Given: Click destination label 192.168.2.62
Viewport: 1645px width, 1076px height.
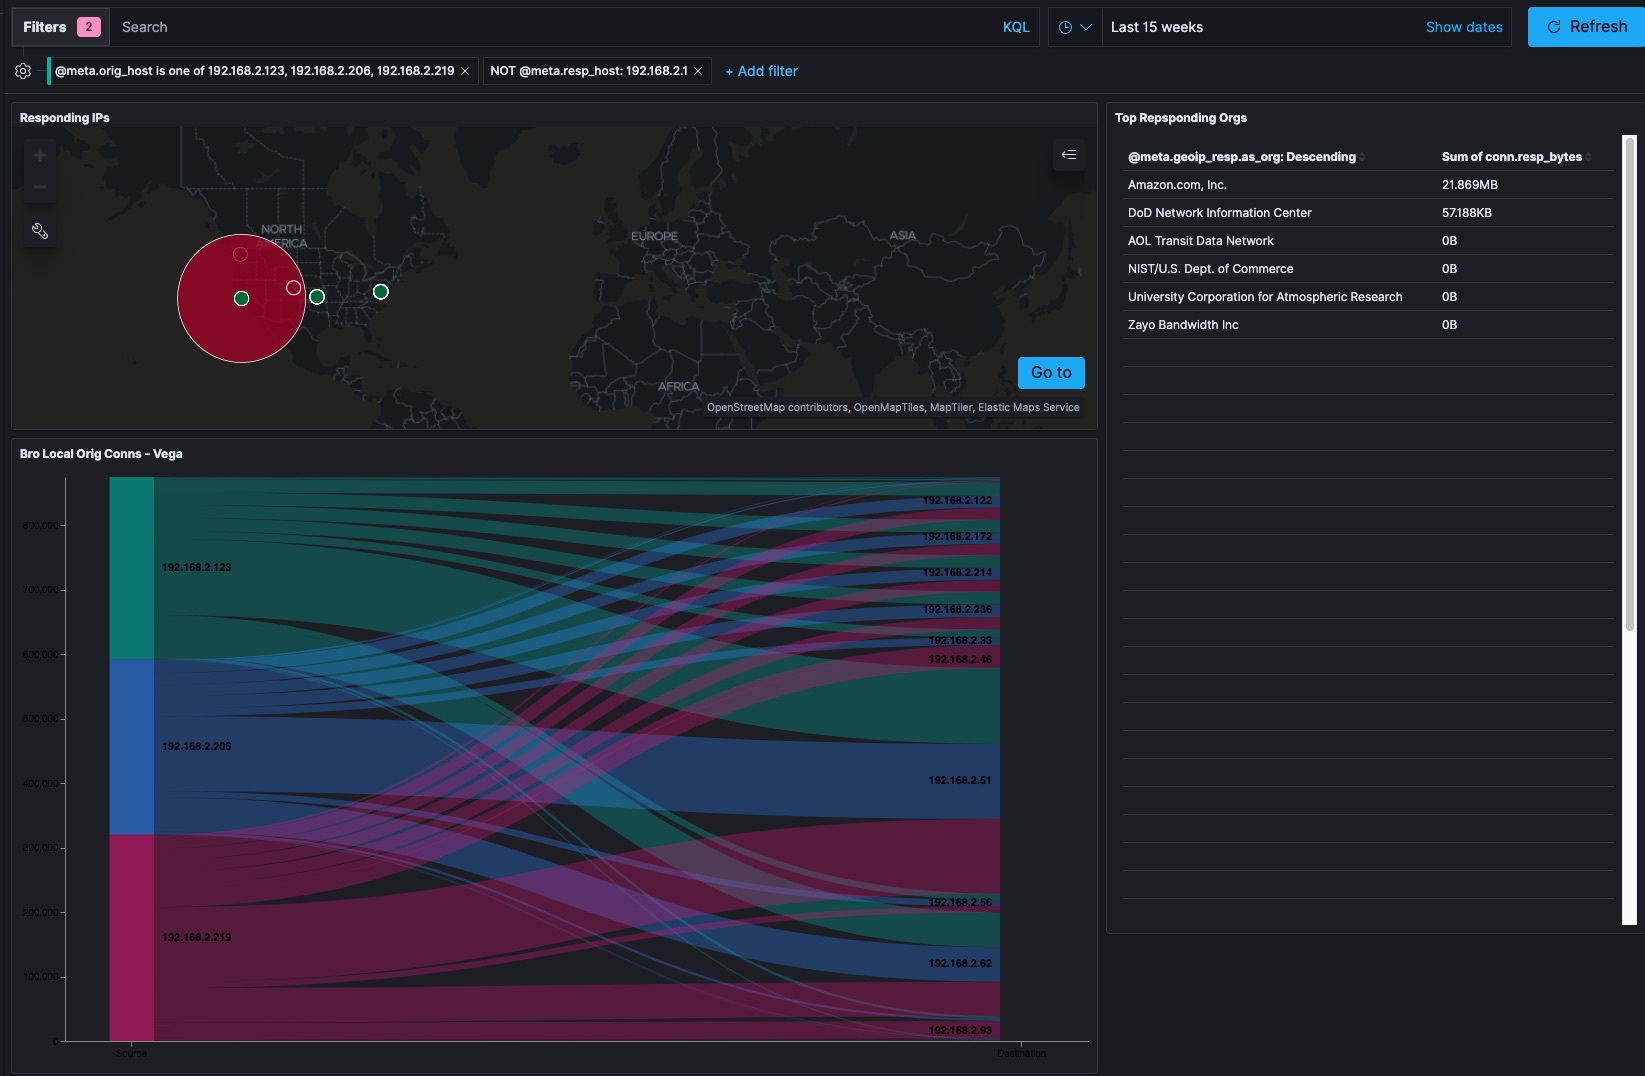Looking at the screenshot, I should tap(960, 963).
